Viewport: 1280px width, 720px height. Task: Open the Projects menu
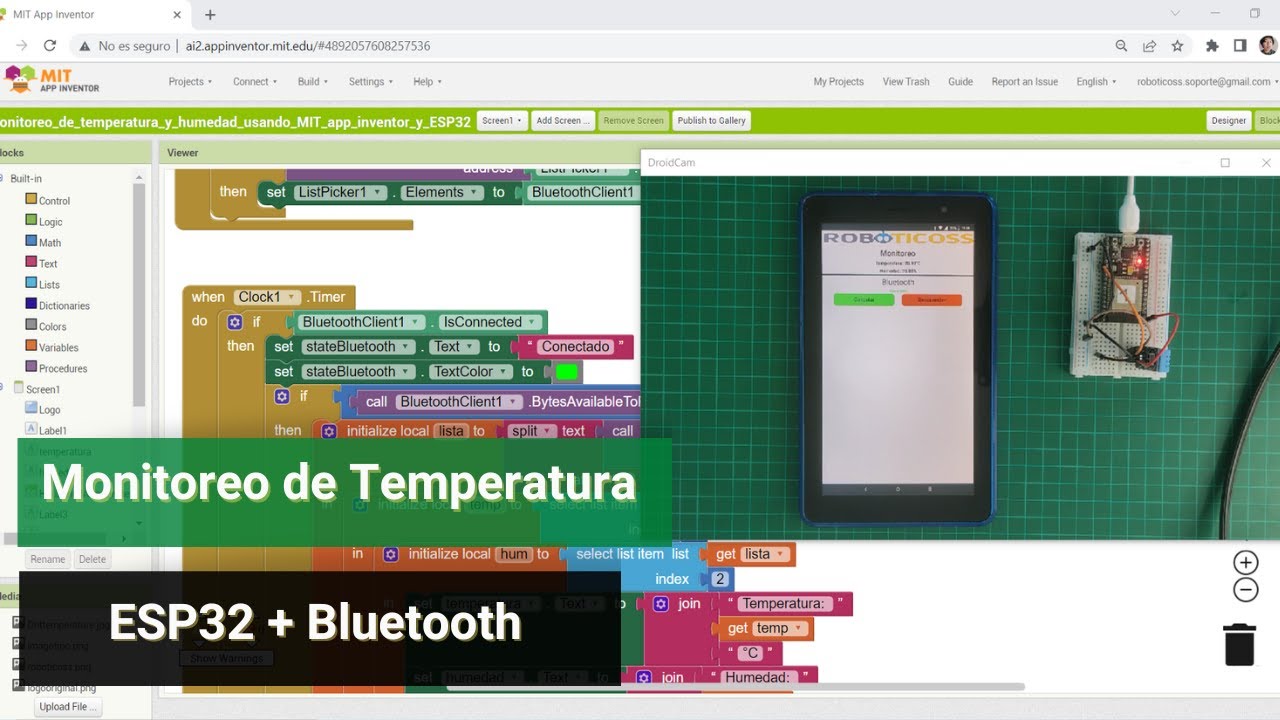click(x=190, y=82)
